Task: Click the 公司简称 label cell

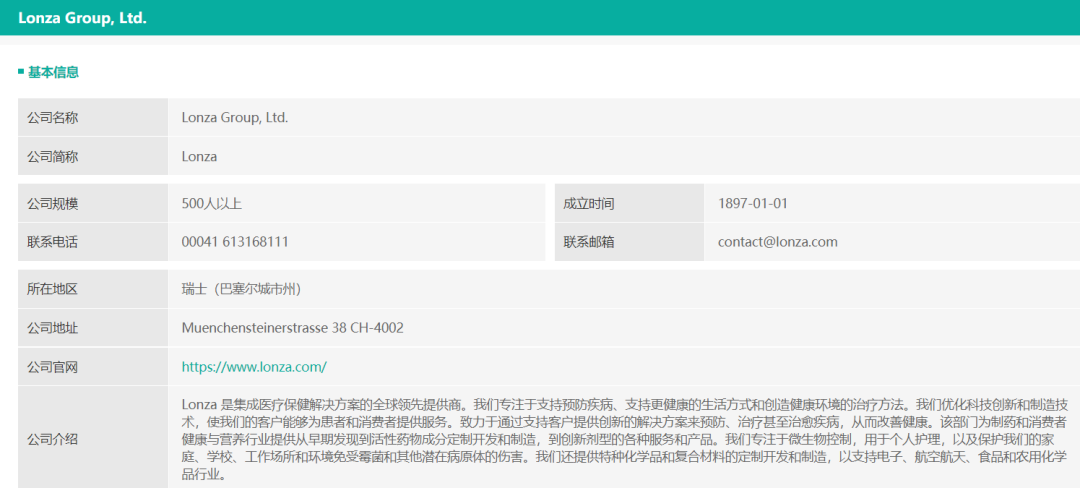Action: coord(93,156)
